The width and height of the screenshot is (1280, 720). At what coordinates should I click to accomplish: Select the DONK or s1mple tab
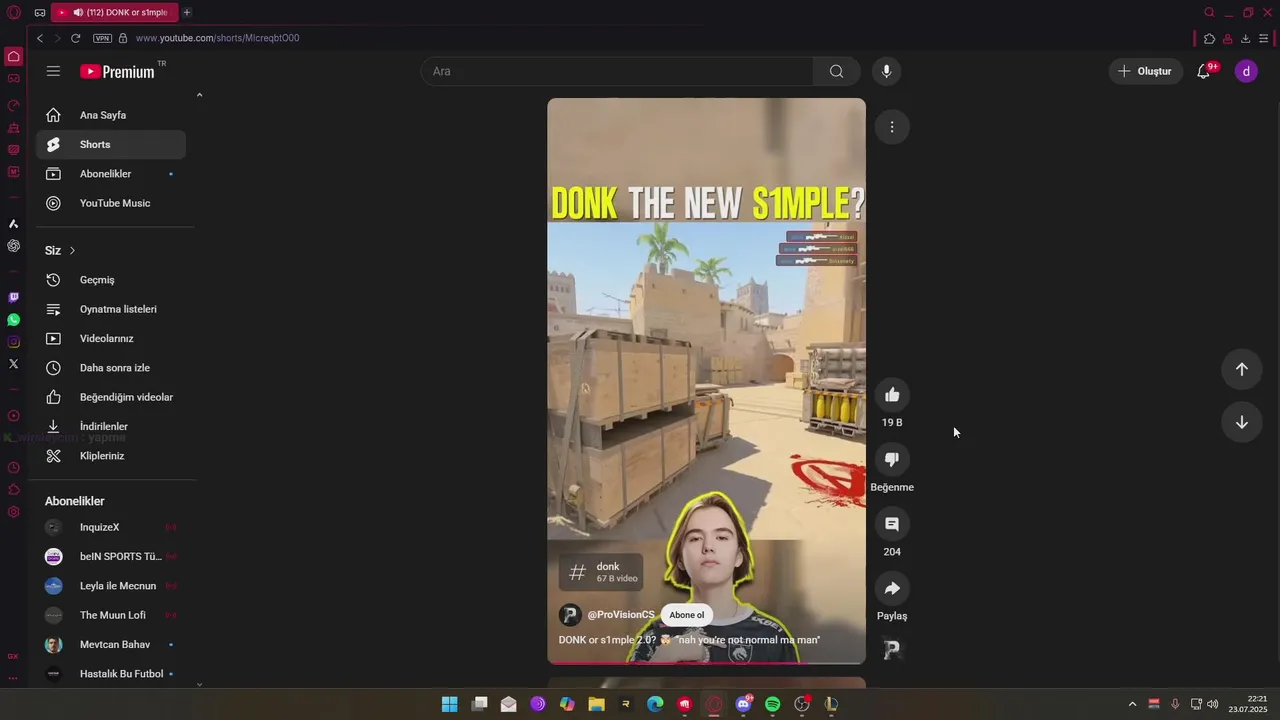click(114, 12)
